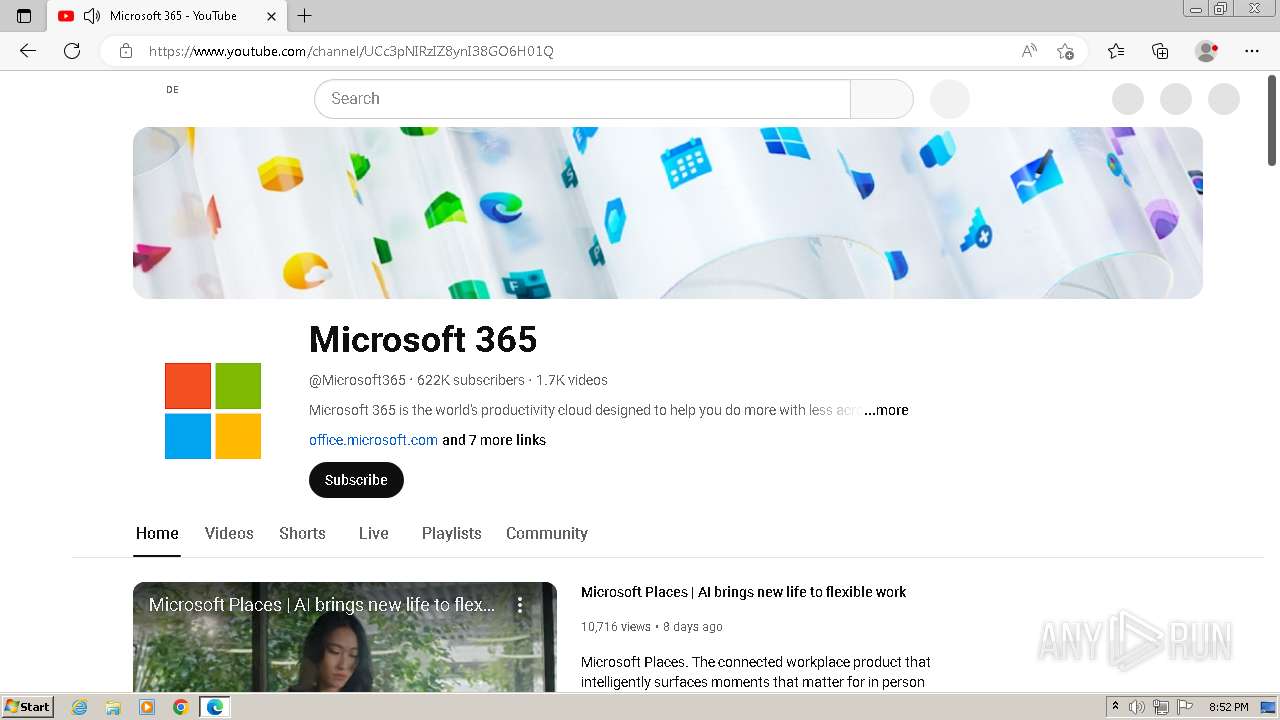Show the 'and 7 more links' list
Image resolution: width=1280 pixels, height=720 pixels.
point(494,440)
